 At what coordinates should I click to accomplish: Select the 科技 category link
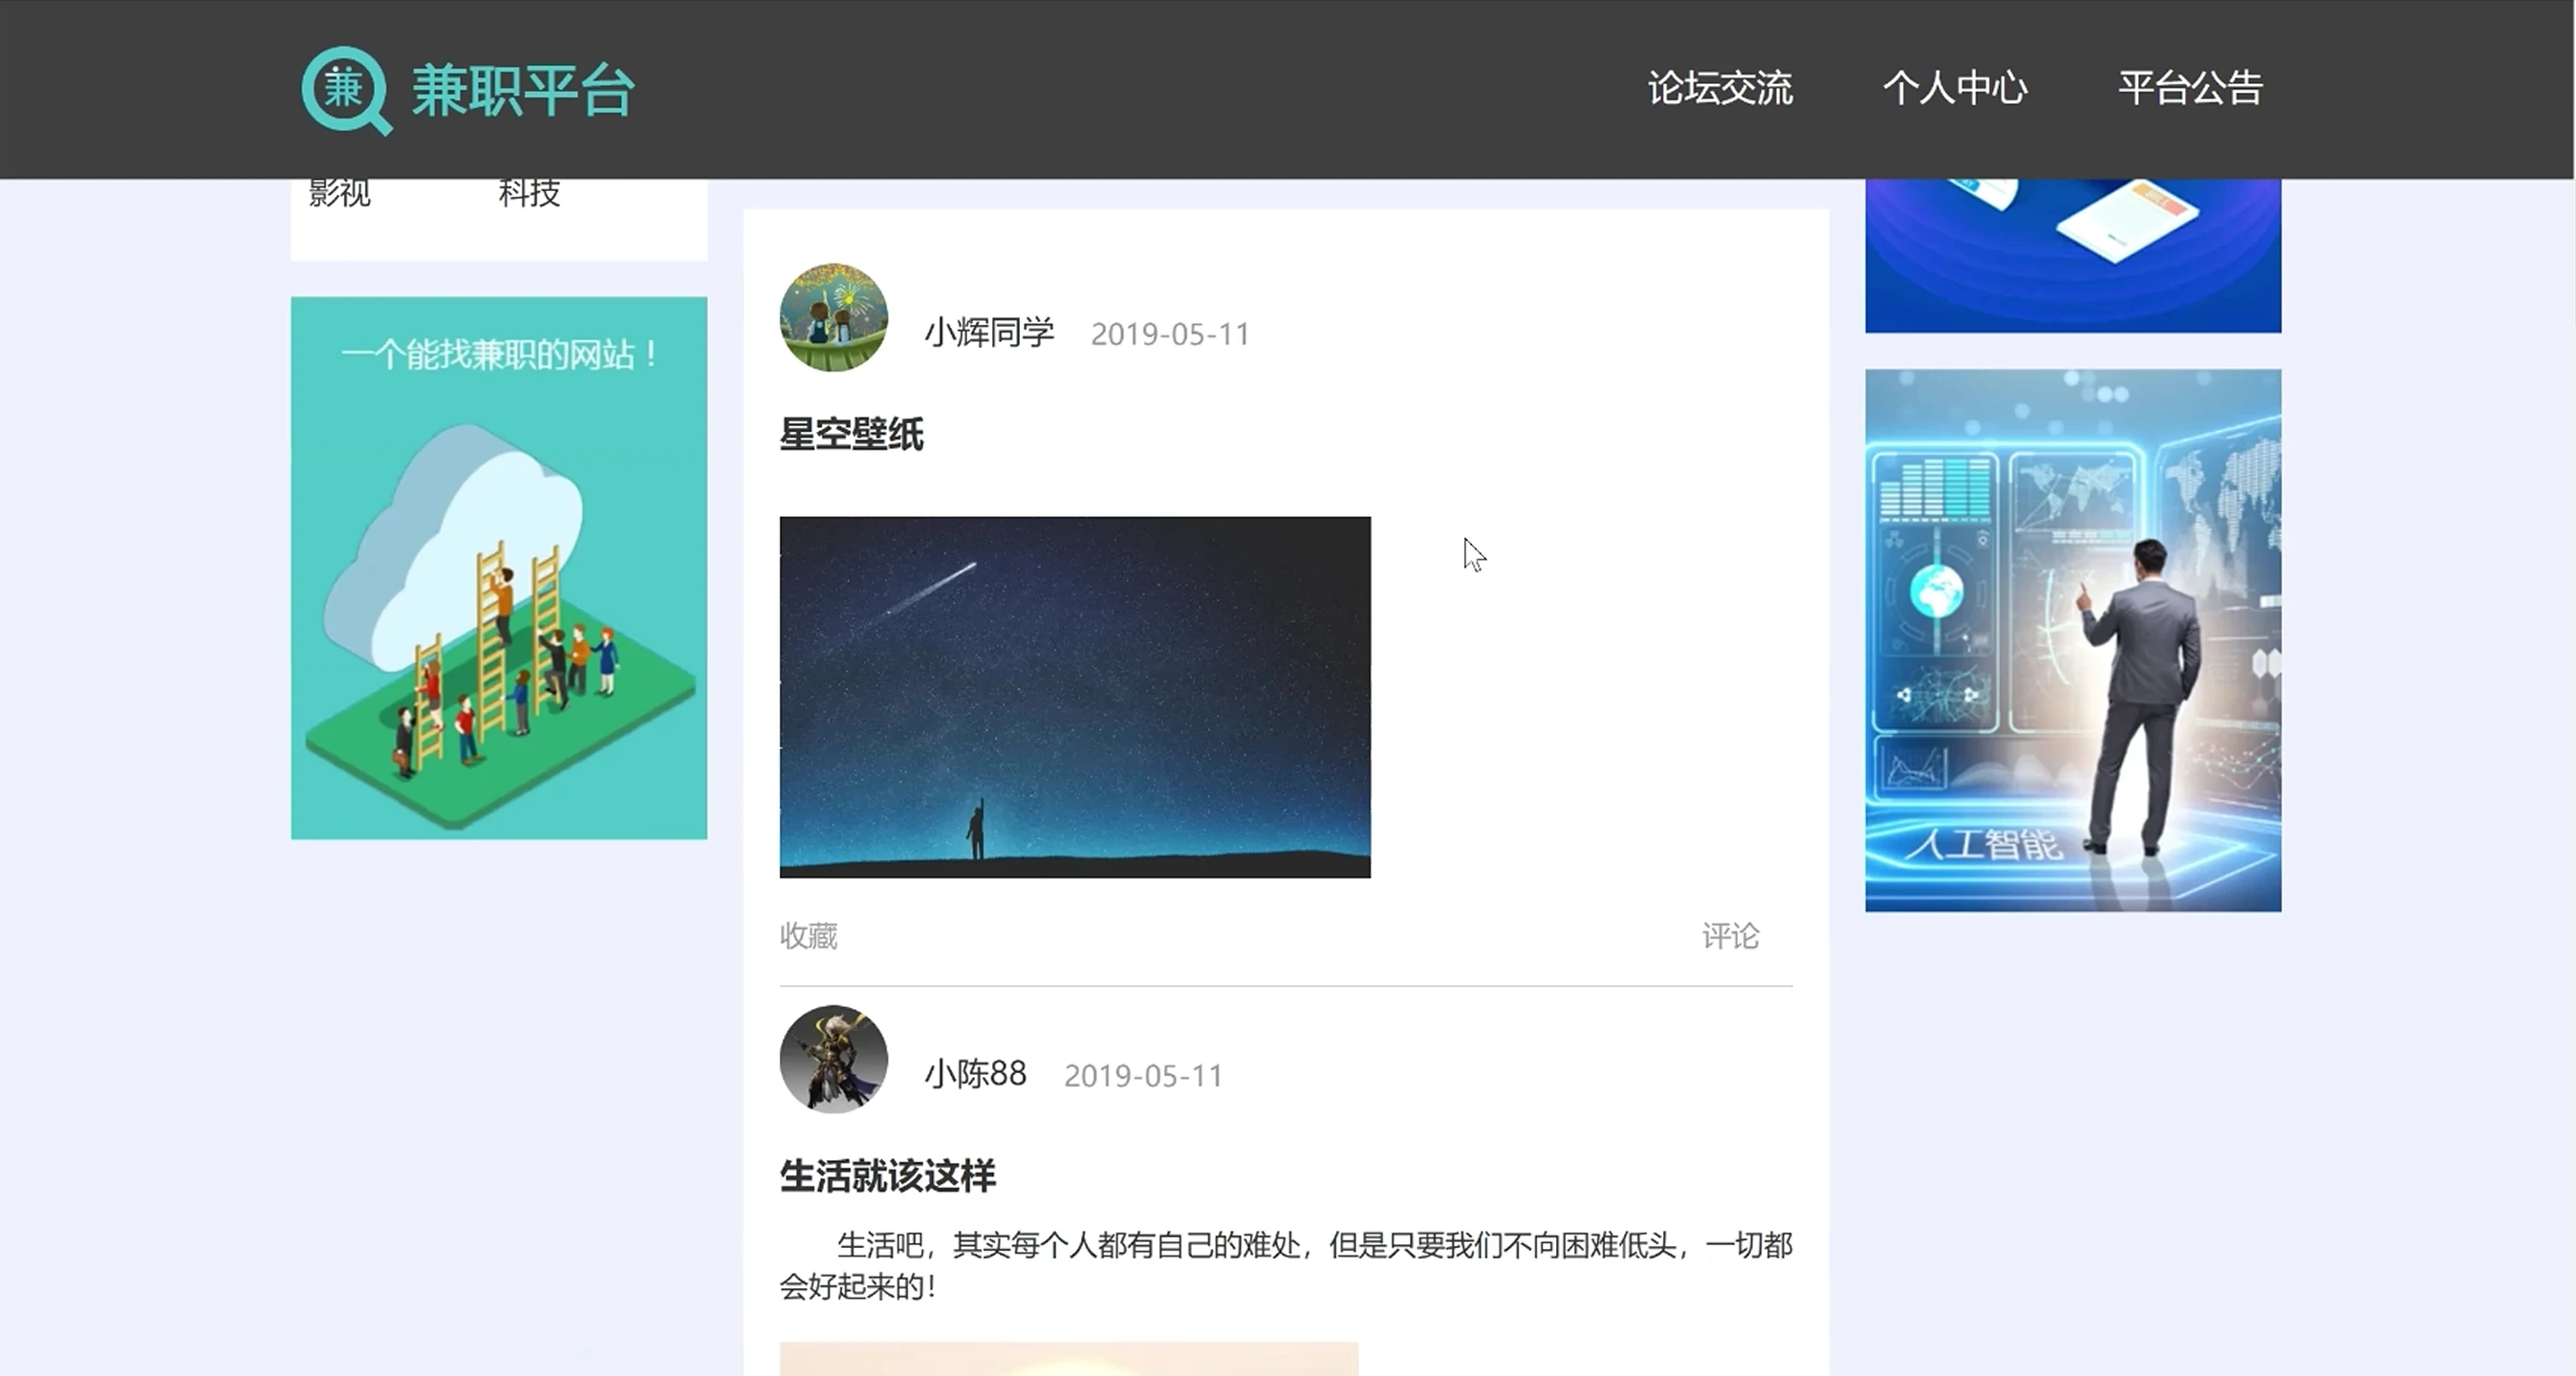coord(529,194)
